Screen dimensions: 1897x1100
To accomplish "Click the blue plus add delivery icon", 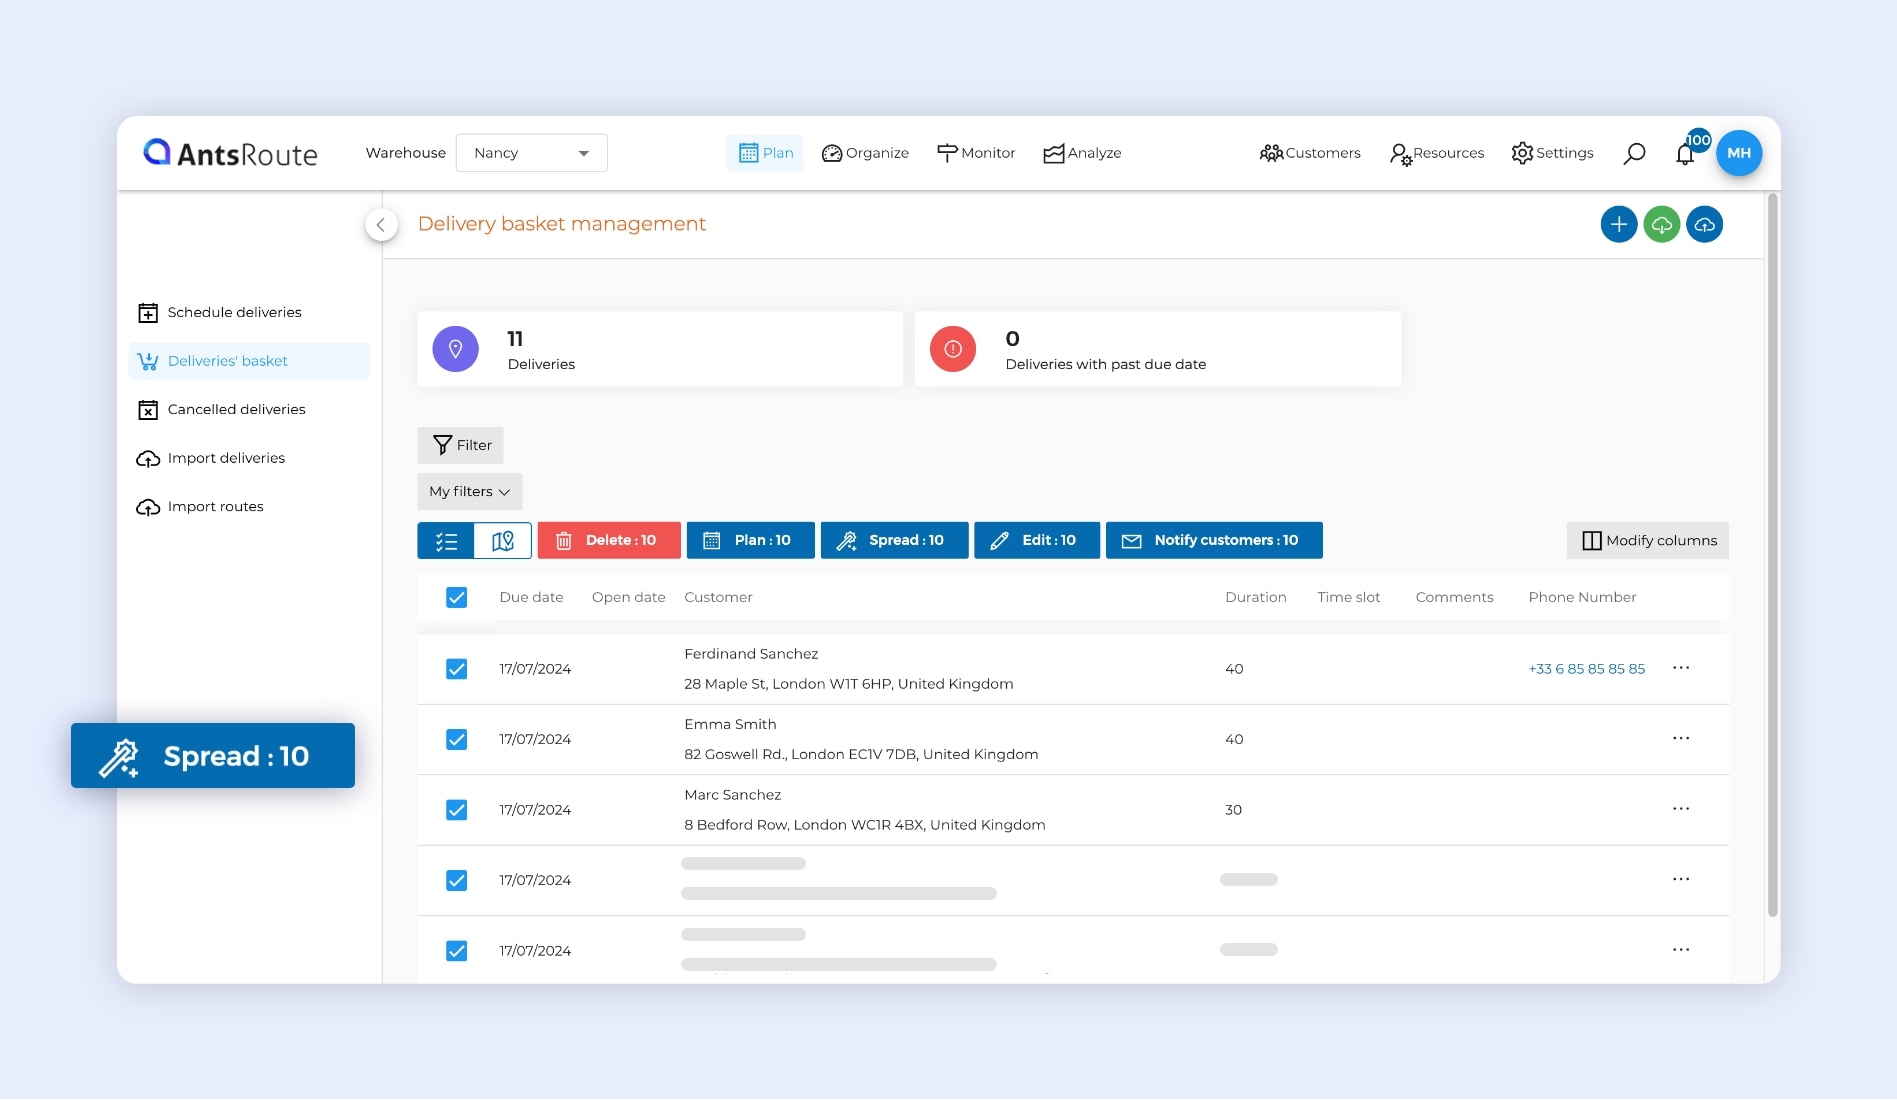I will [1618, 224].
